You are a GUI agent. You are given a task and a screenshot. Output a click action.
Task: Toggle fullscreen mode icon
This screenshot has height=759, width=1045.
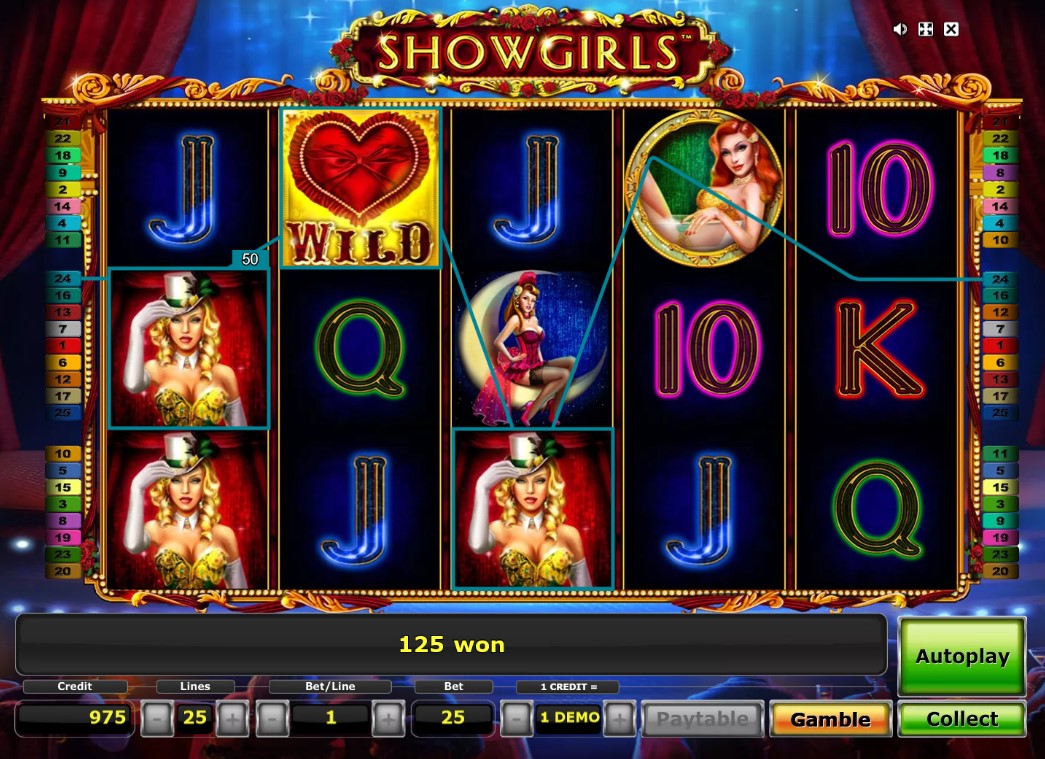tap(926, 29)
